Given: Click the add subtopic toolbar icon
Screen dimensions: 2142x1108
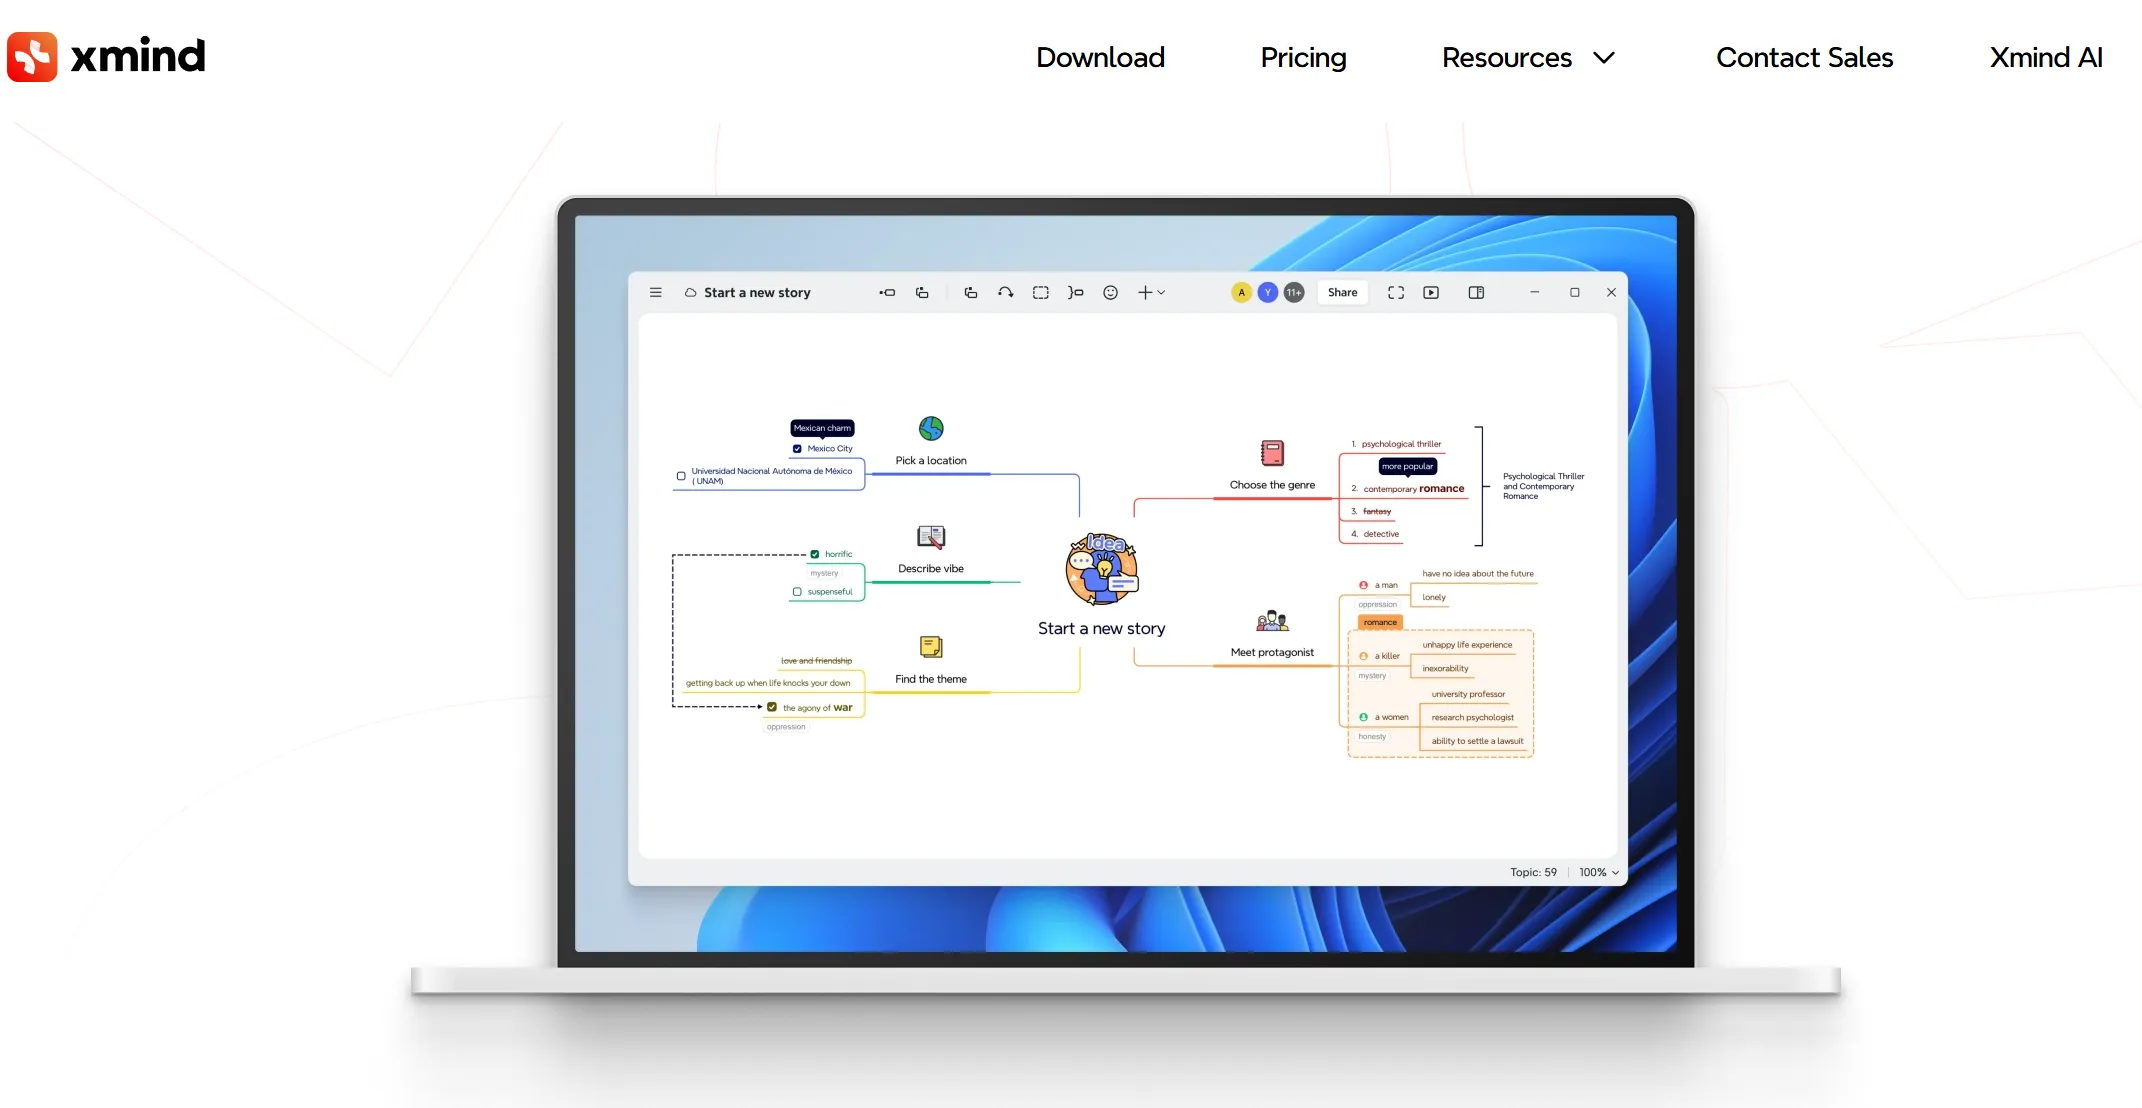Looking at the screenshot, I should [922, 293].
